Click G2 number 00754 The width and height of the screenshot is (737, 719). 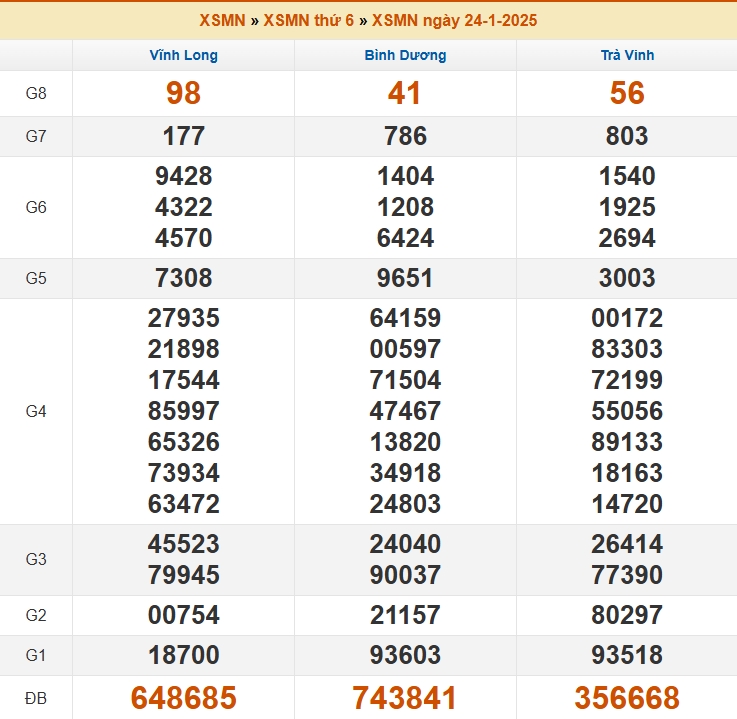click(184, 615)
